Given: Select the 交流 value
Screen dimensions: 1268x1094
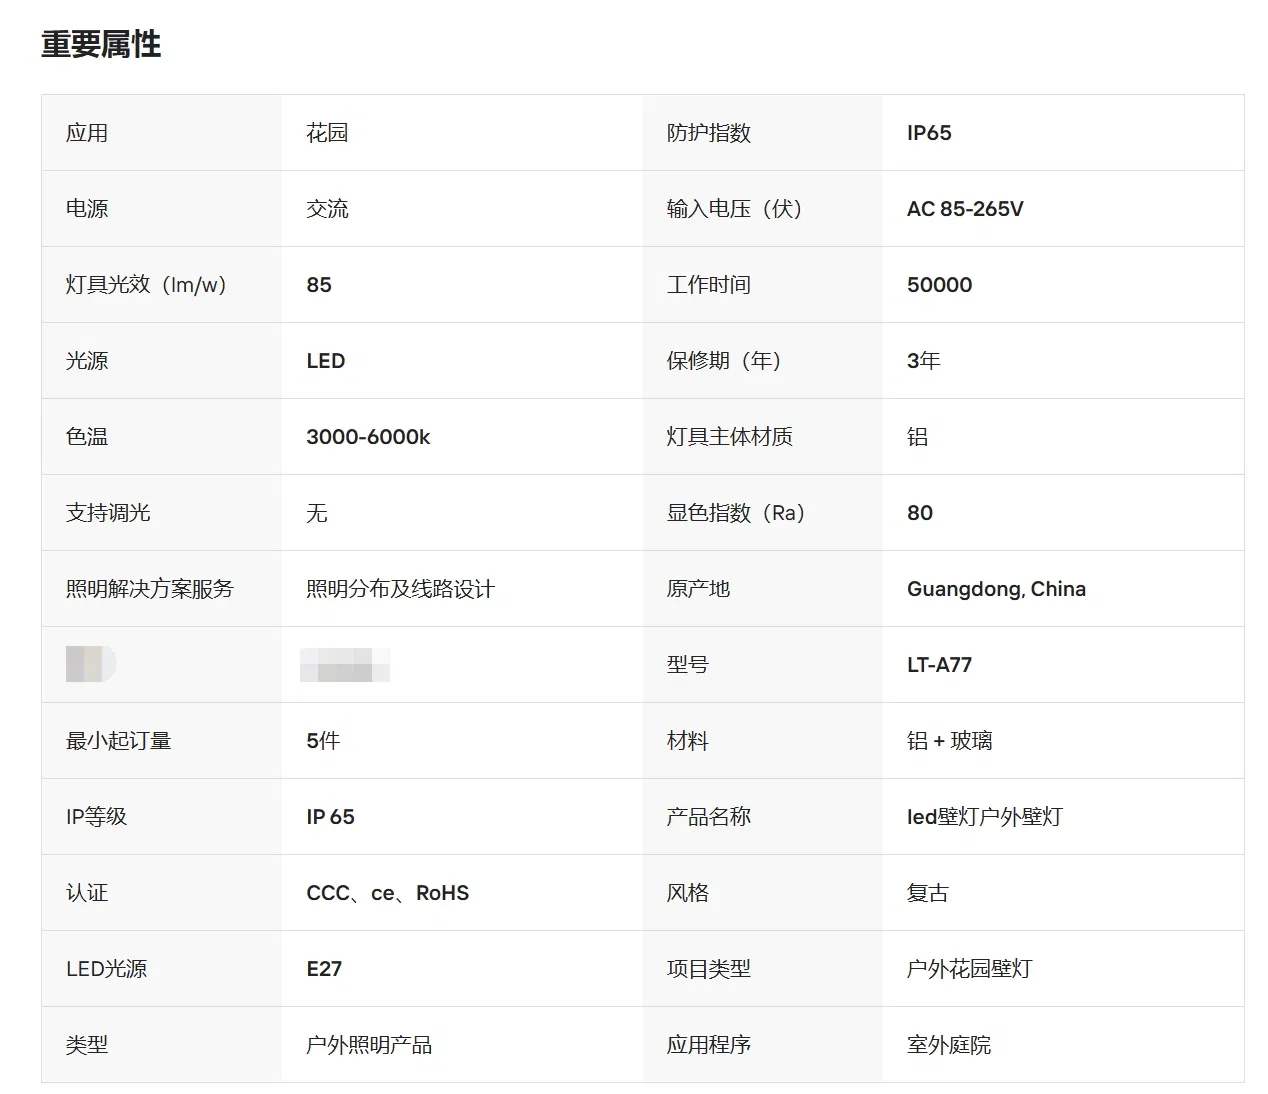Looking at the screenshot, I should click(x=327, y=209).
